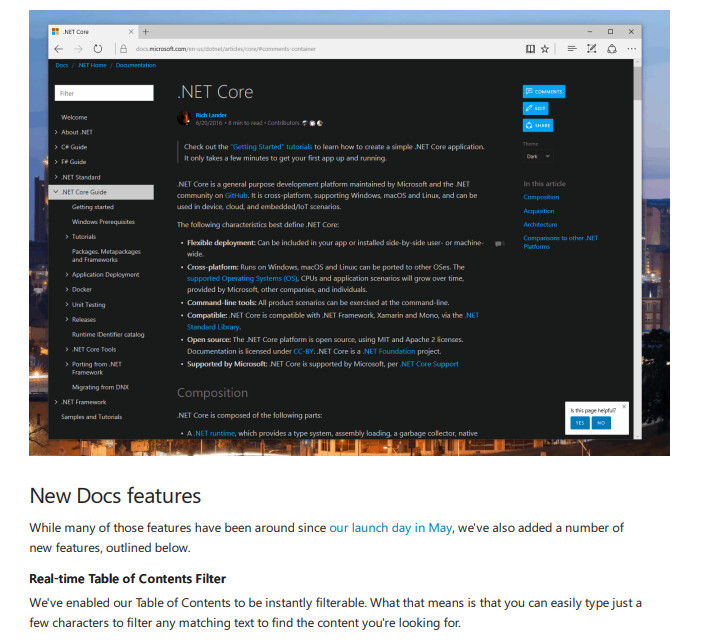The image size is (707, 643).
Task: Open the .NET runtime link
Action: [x=215, y=433]
